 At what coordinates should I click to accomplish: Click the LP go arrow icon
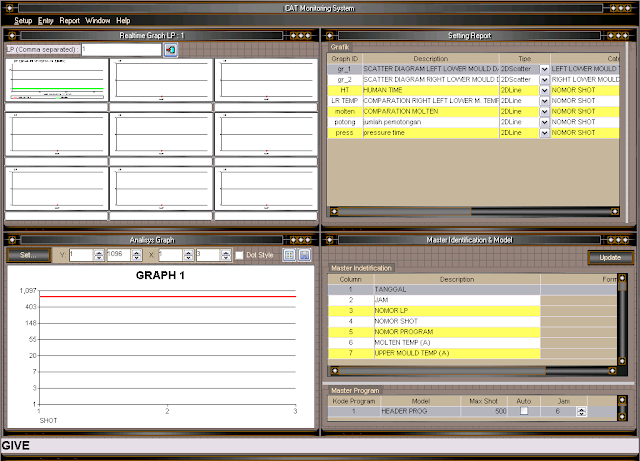(171, 50)
